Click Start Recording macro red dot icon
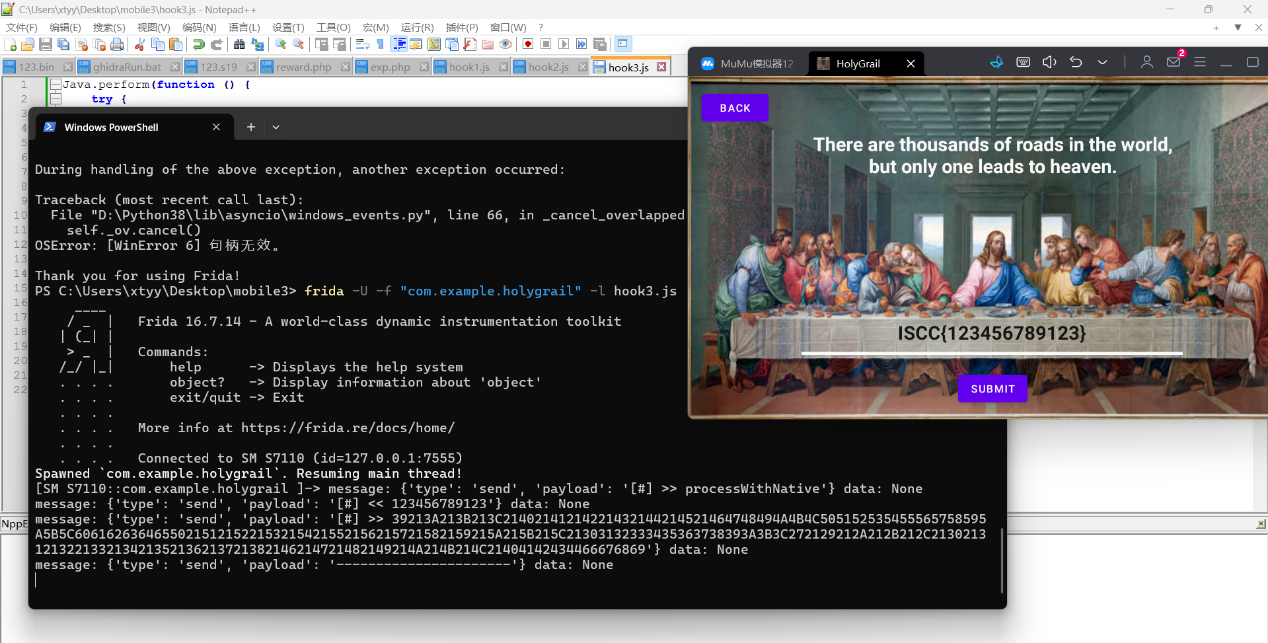 pos(528,44)
